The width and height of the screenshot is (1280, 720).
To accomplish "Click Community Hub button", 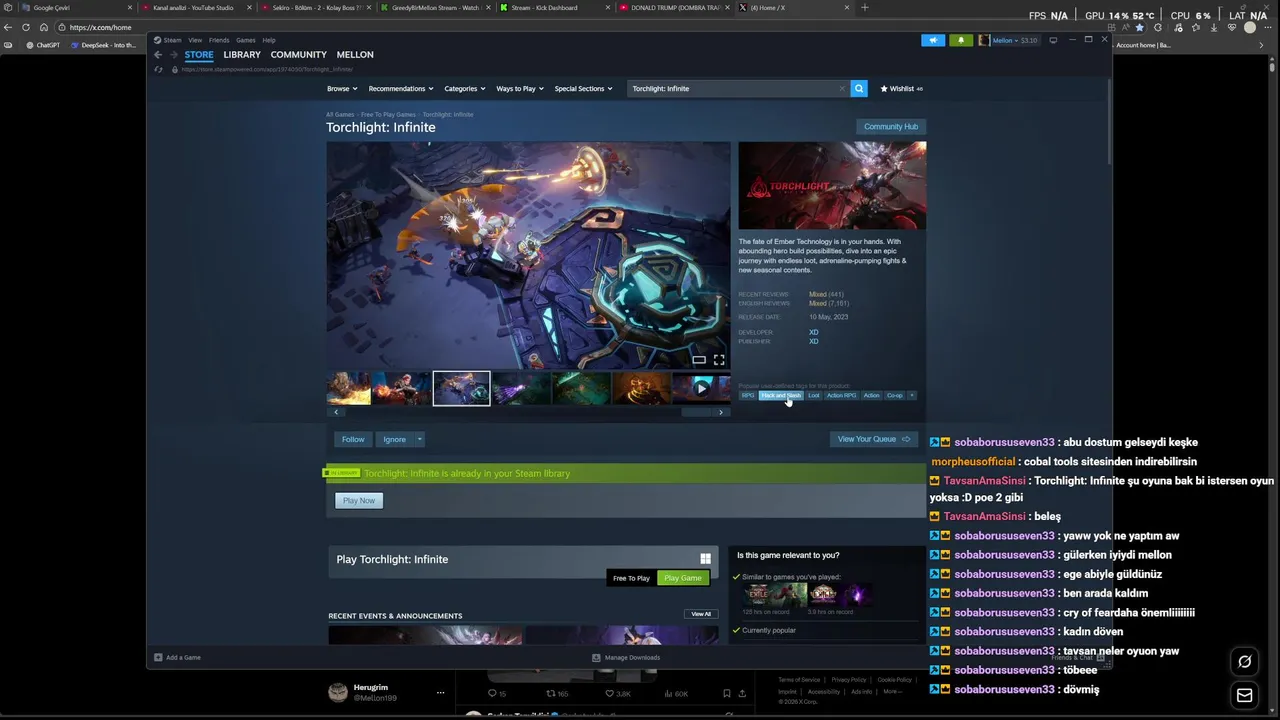I will (891, 127).
